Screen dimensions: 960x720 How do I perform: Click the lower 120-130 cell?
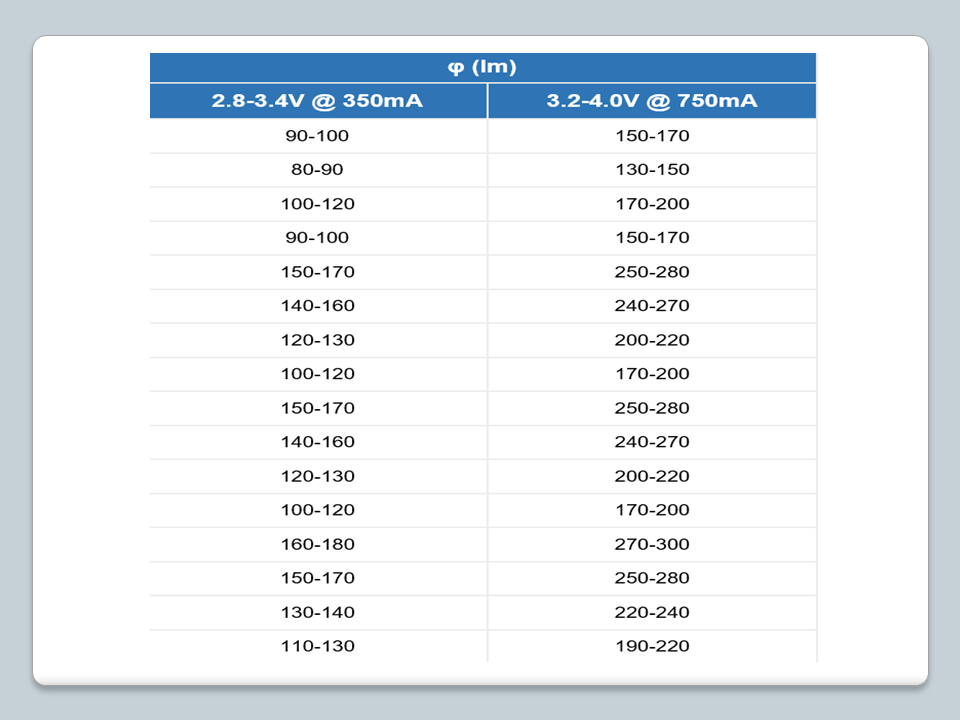point(318,476)
